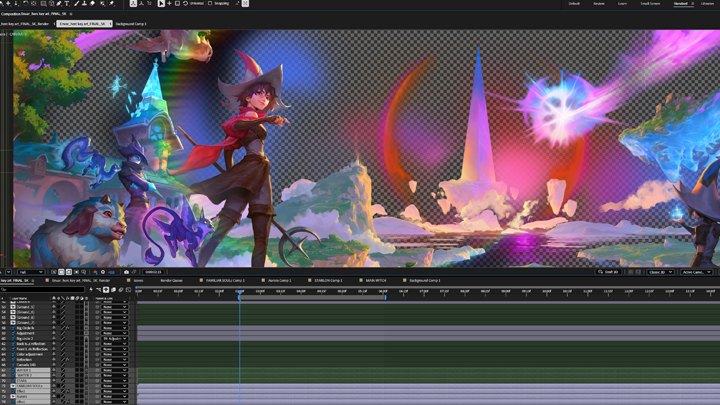Image resolution: width=720 pixels, height=405 pixels.
Task: Click the Hide Shy Layers icon
Action: click(x=106, y=289)
